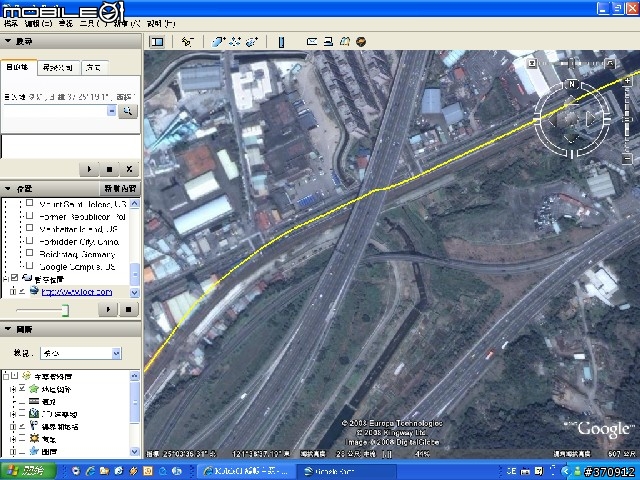Check the Forbidden City China checkbox
640x480 pixels.
pos(29,240)
